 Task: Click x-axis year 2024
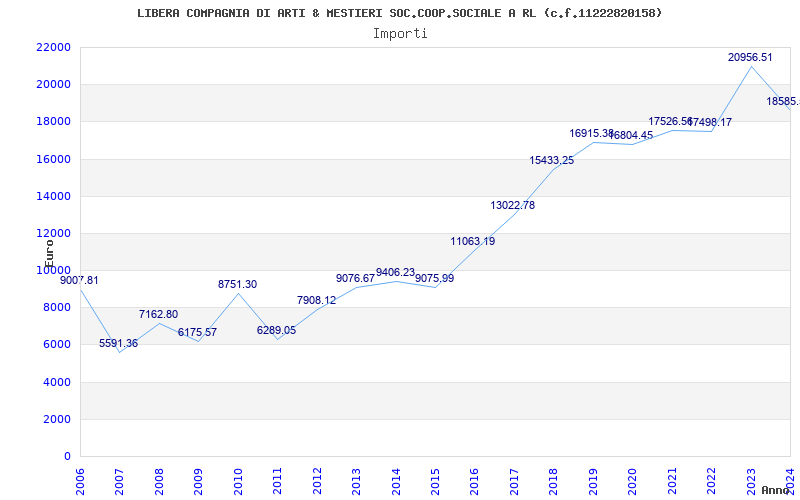(790, 481)
